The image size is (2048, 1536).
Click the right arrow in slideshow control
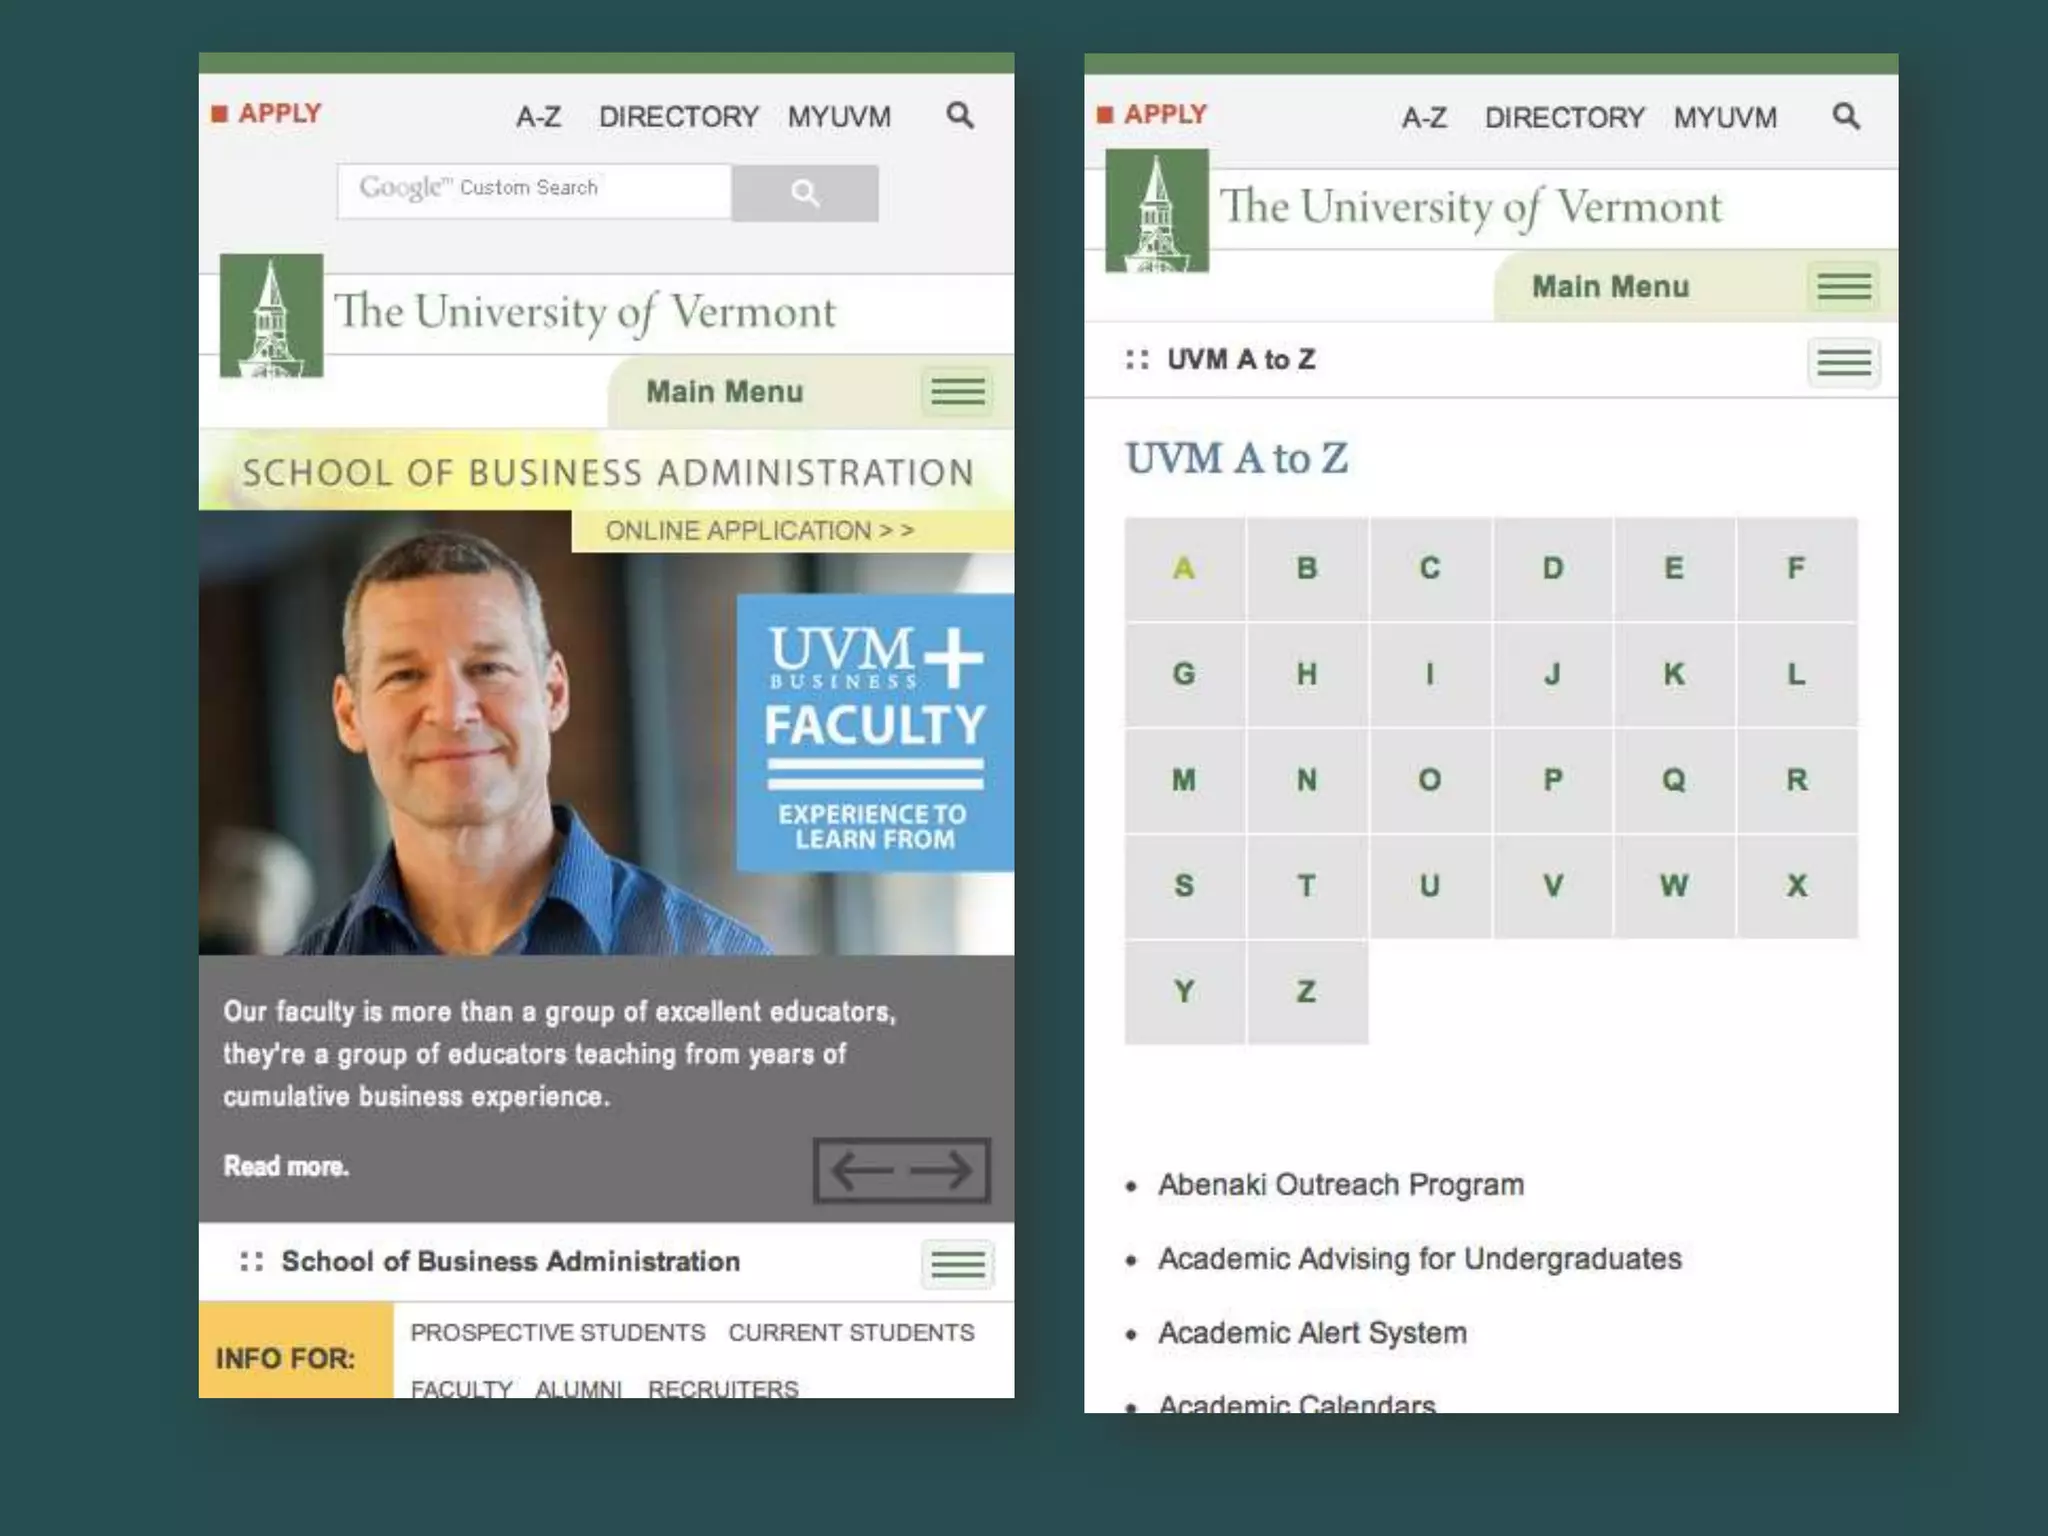pos(941,1169)
